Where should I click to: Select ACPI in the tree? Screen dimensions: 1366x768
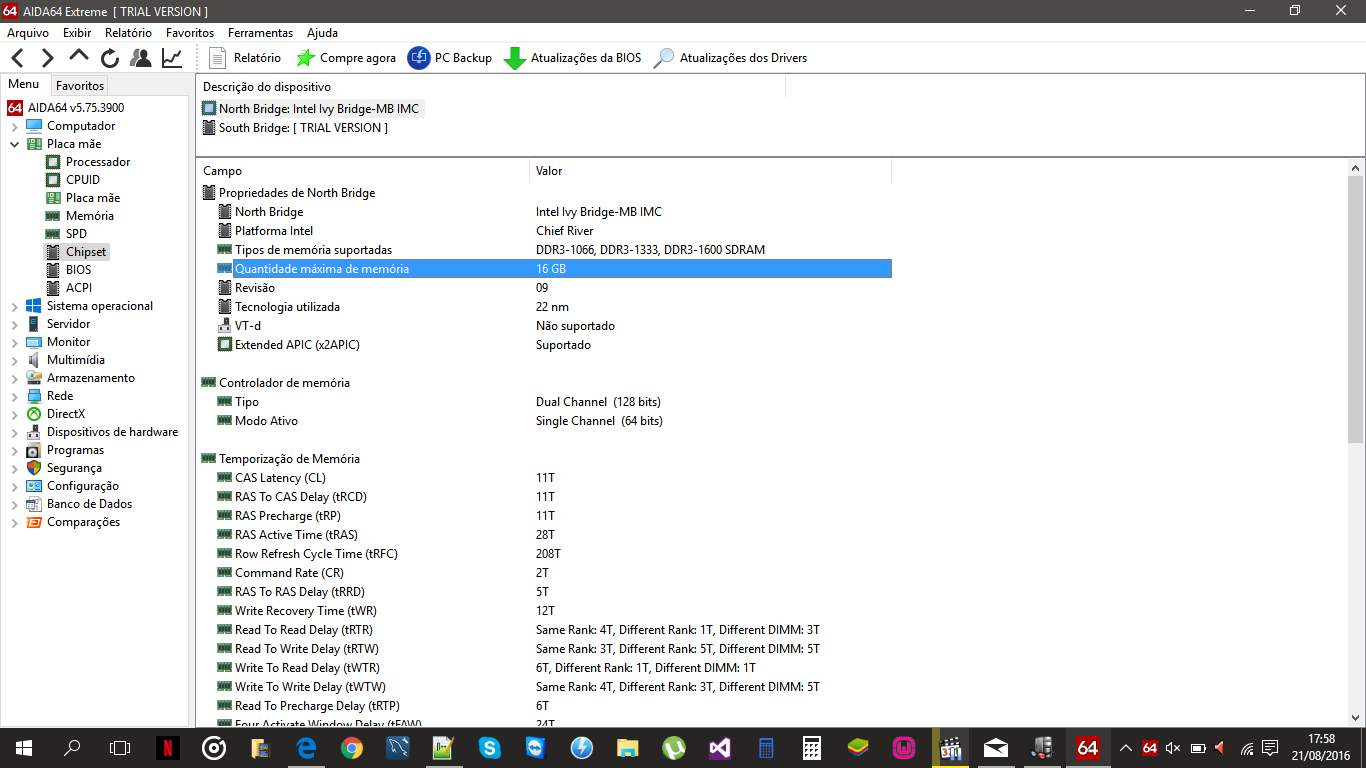[x=79, y=288]
